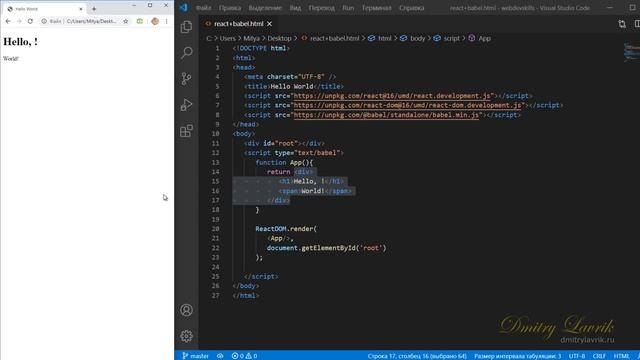640x360 pixels.
Task: Change tab size via Размер интервала табуляции
Action: [518, 356]
